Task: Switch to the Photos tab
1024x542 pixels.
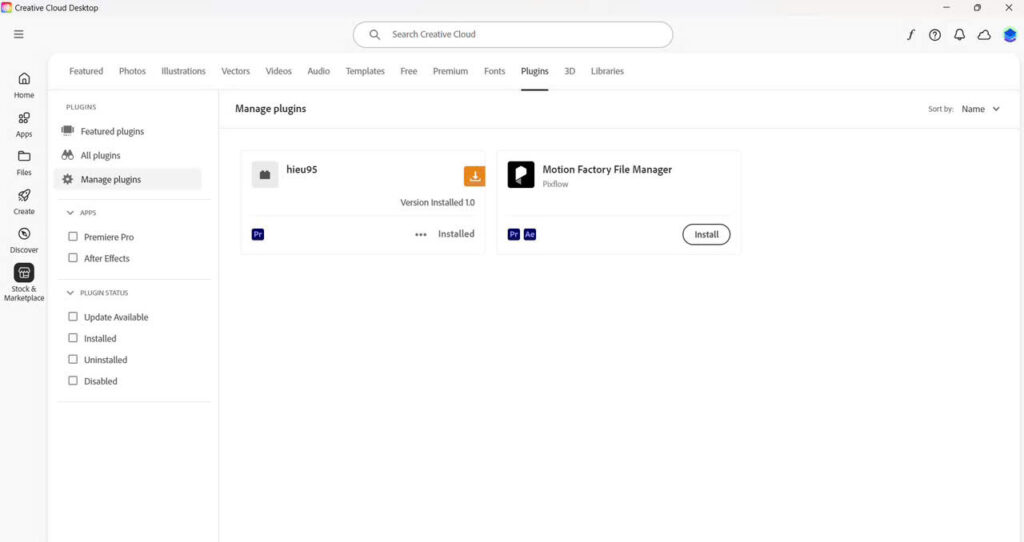Action: tap(132, 71)
